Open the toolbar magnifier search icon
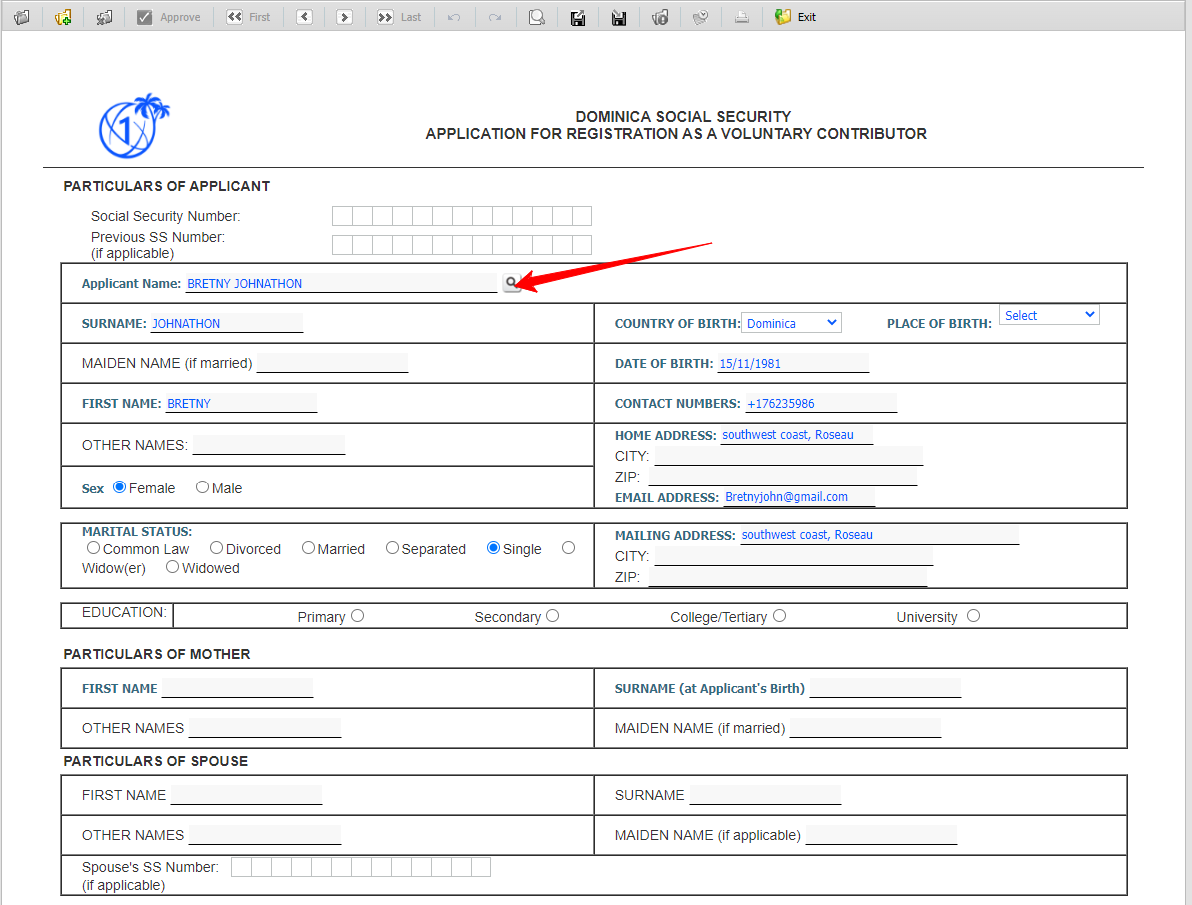Image resolution: width=1192 pixels, height=905 pixels. [x=537, y=17]
